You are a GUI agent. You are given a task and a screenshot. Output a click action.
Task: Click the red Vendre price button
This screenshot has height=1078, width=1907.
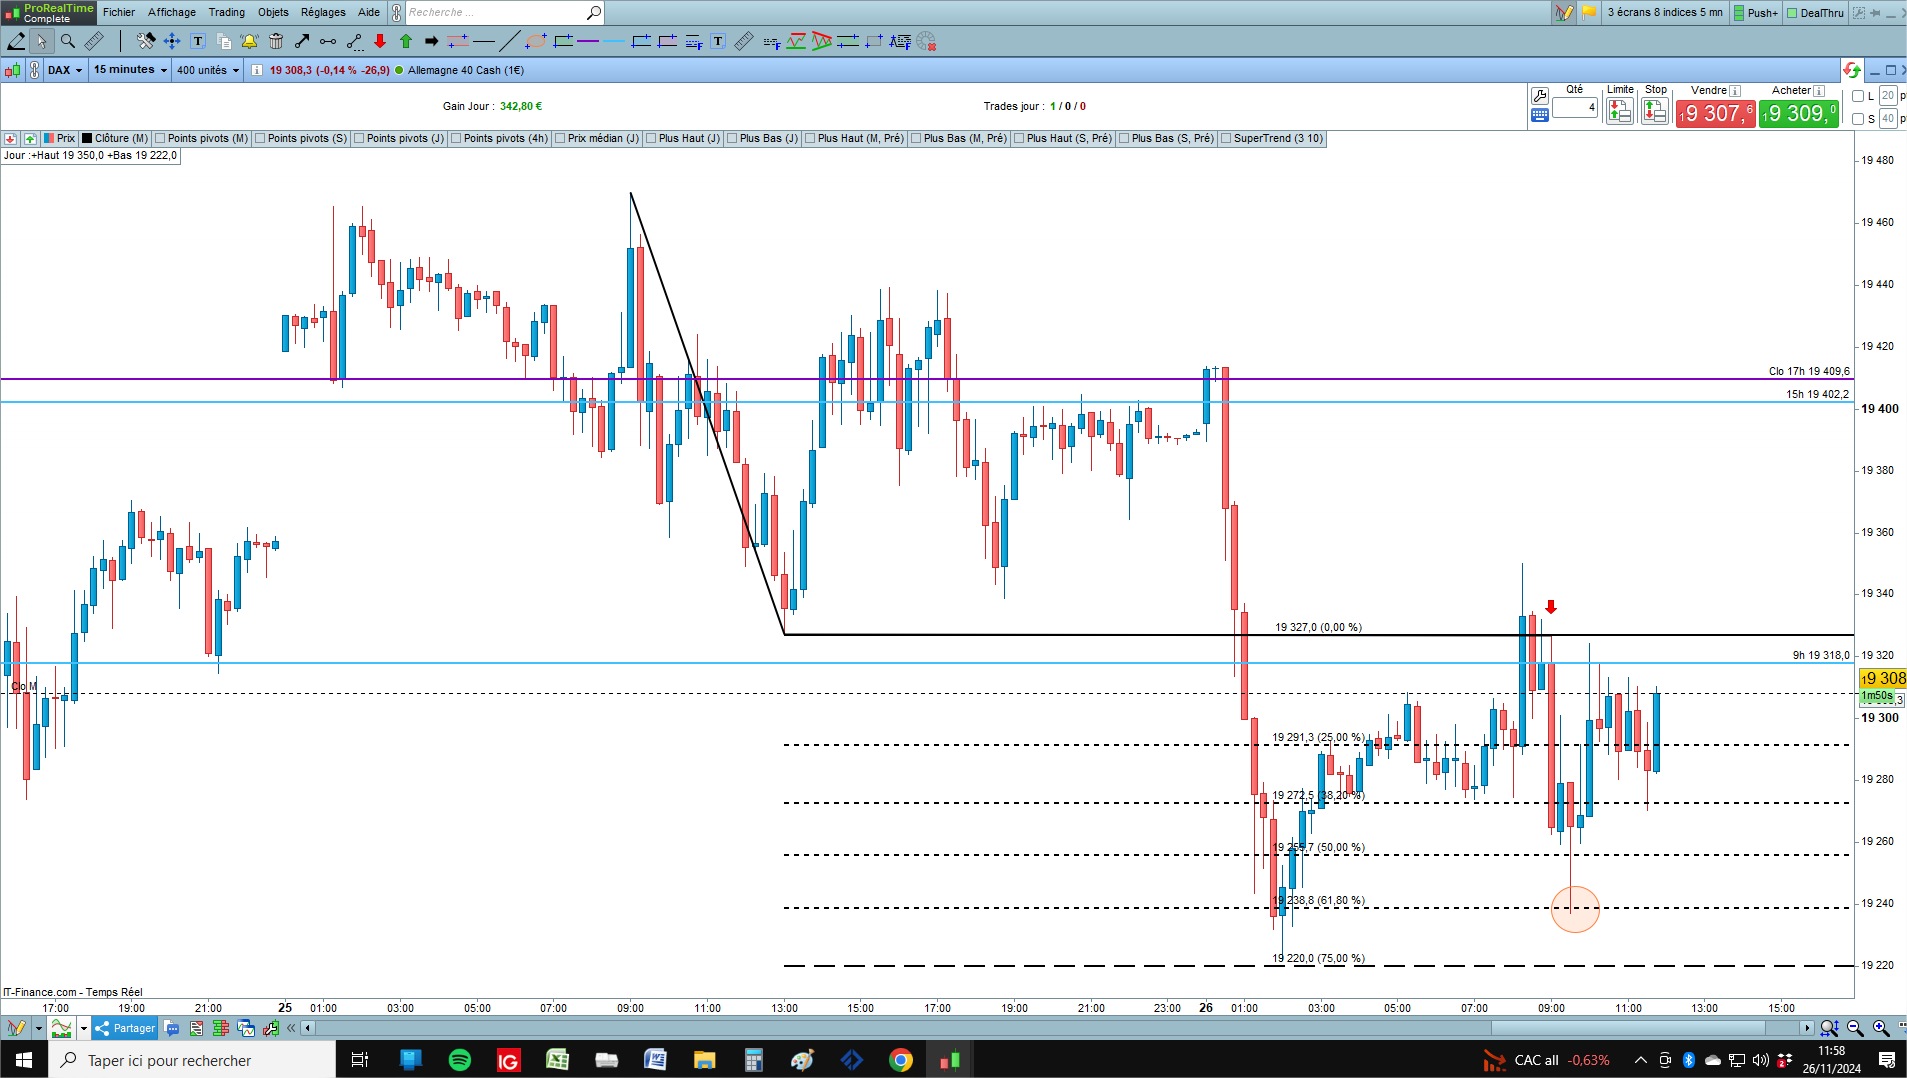point(1716,113)
